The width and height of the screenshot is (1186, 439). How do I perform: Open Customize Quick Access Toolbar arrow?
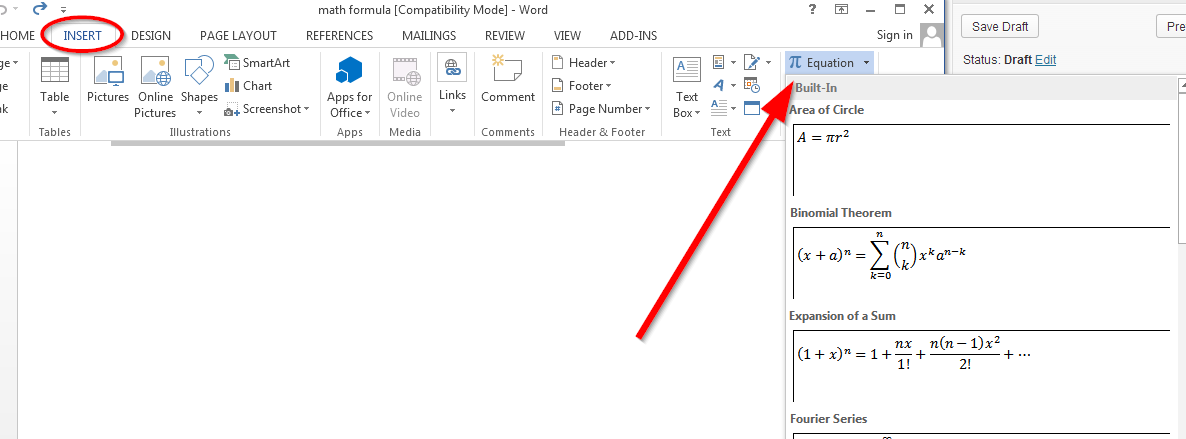(x=63, y=10)
